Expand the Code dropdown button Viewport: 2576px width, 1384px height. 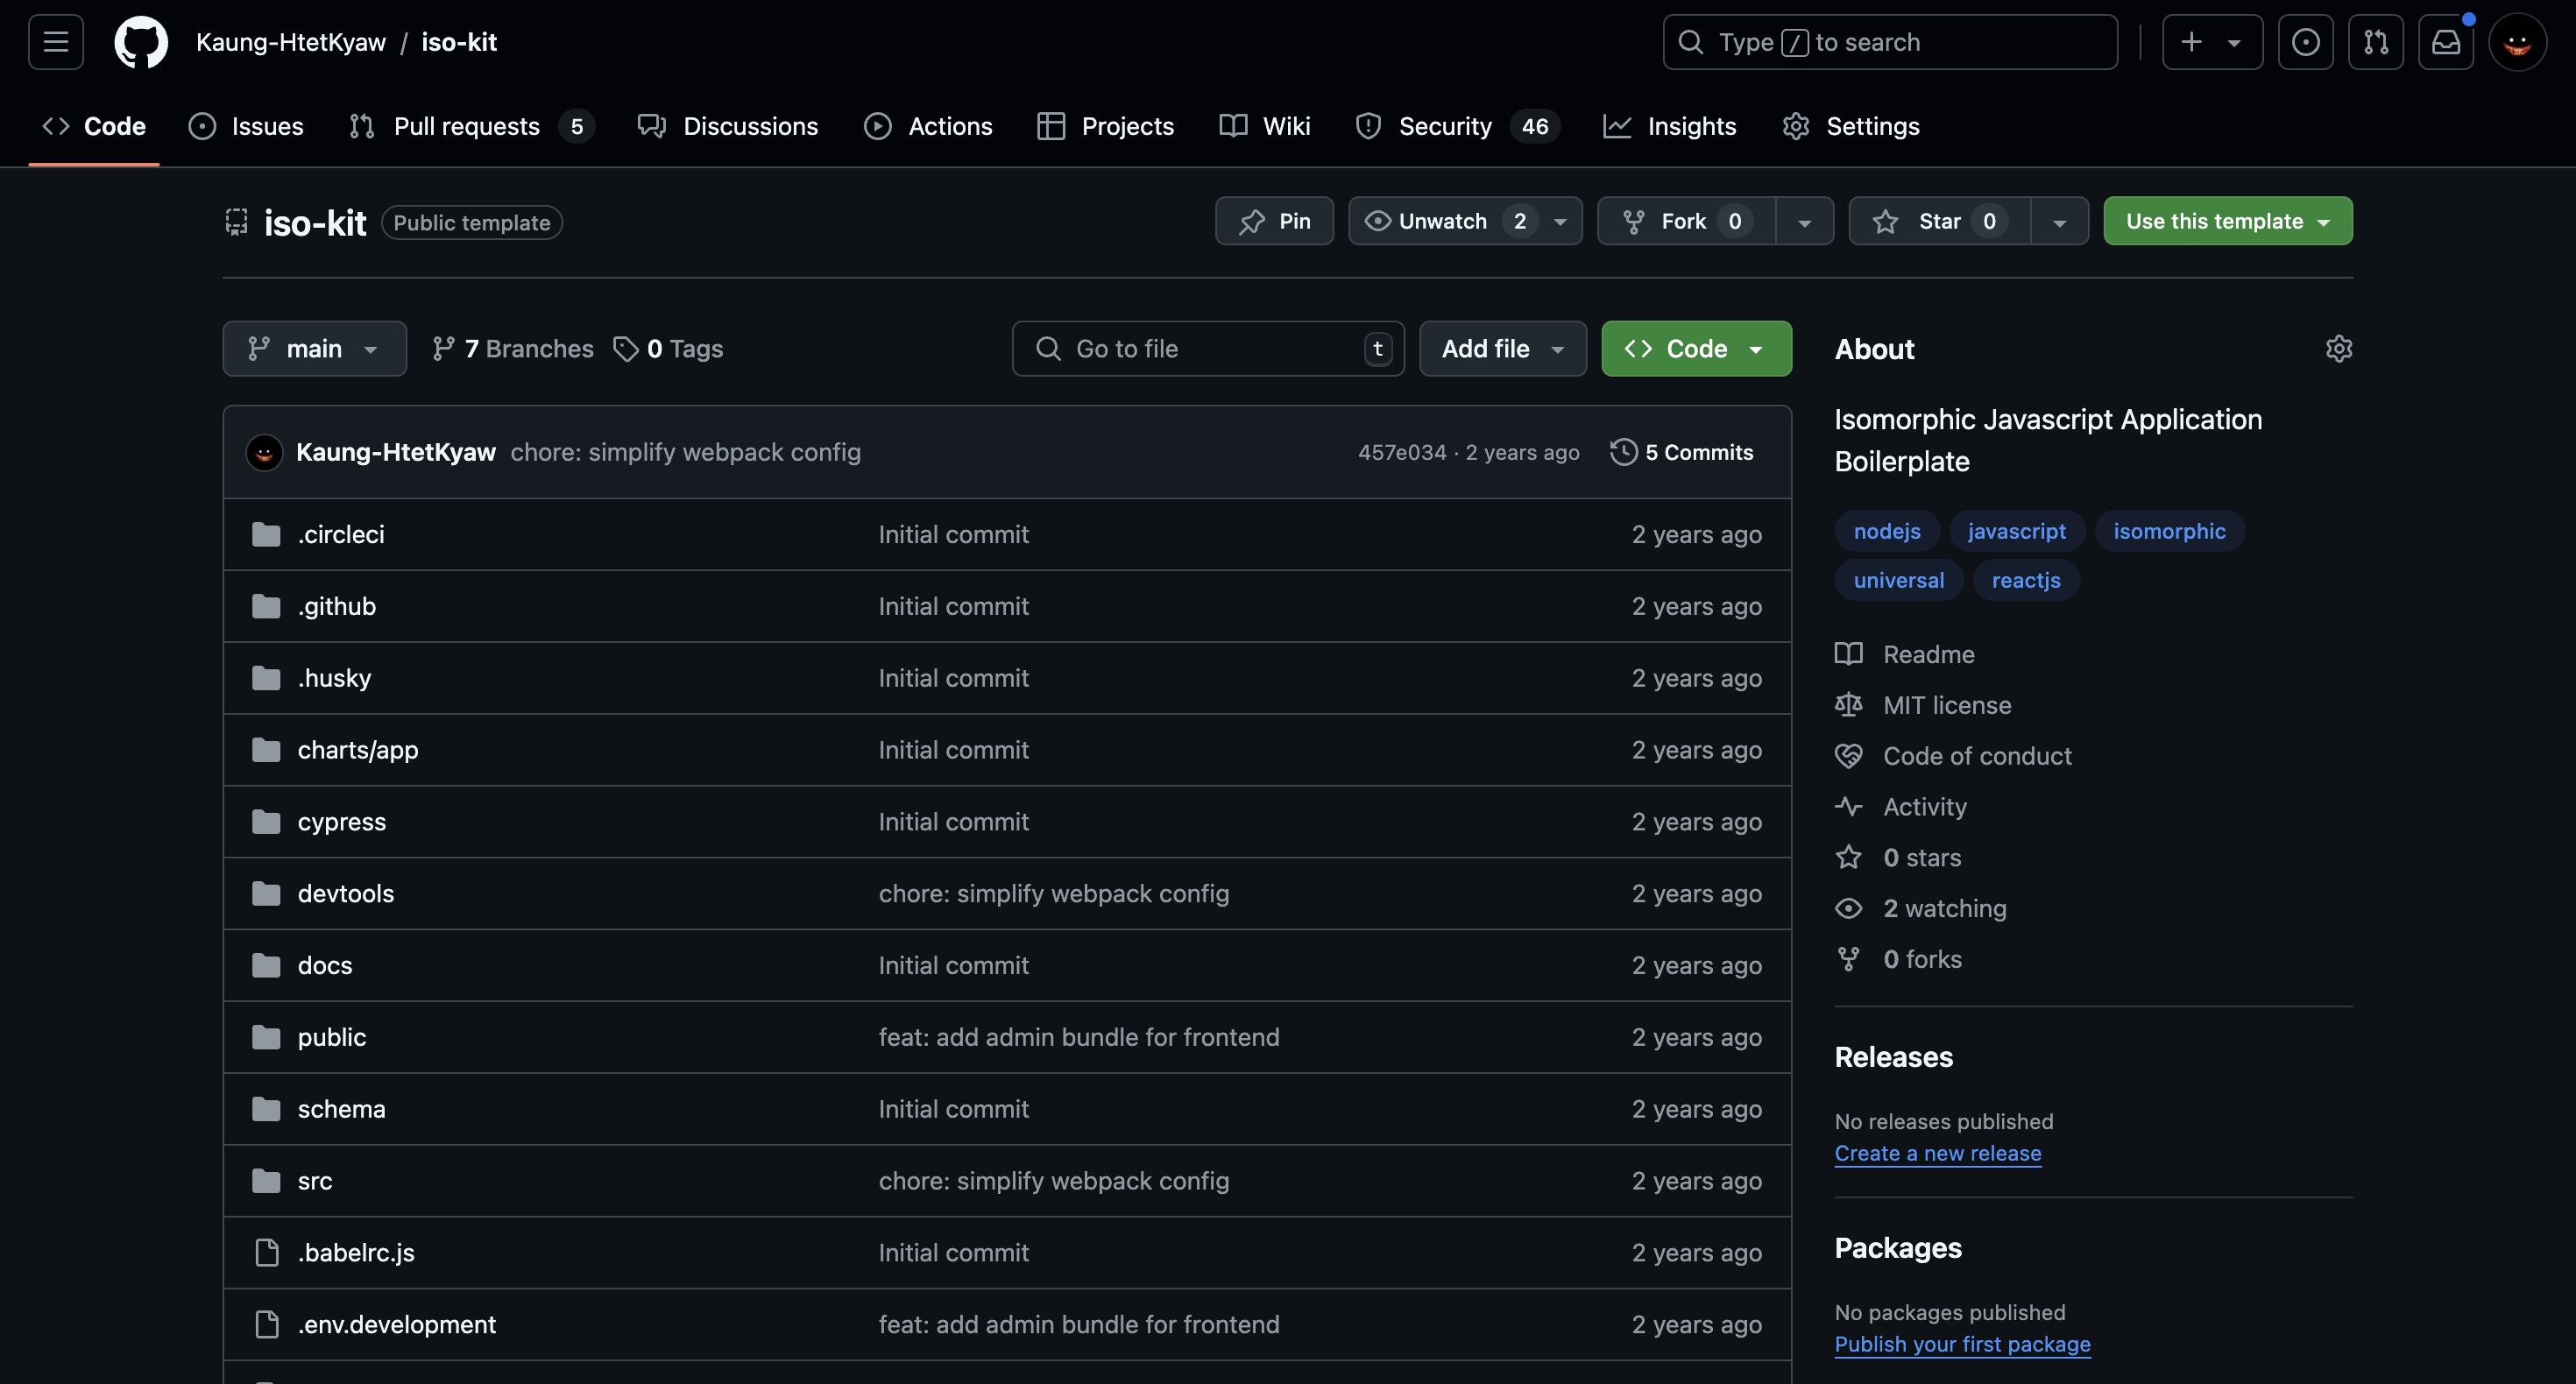click(1754, 348)
